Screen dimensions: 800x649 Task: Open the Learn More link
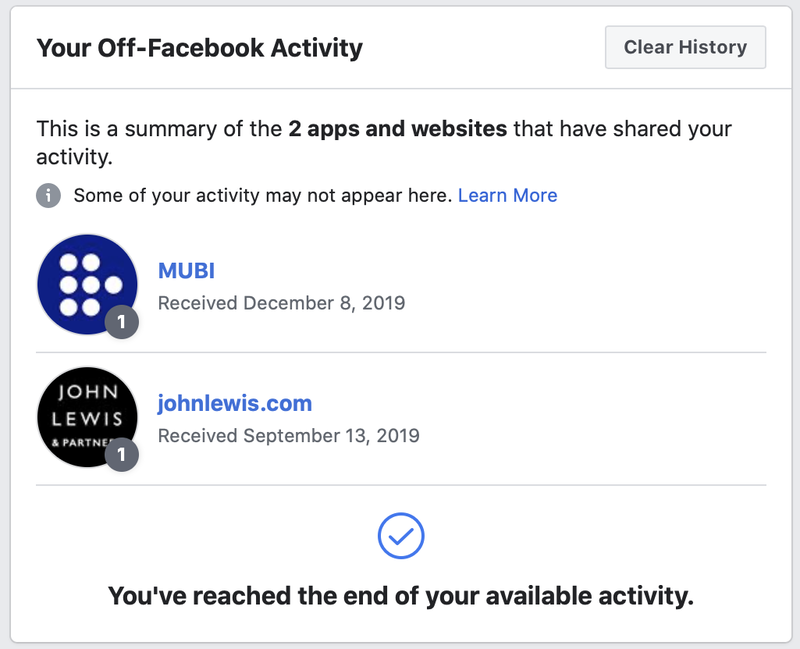coord(507,195)
